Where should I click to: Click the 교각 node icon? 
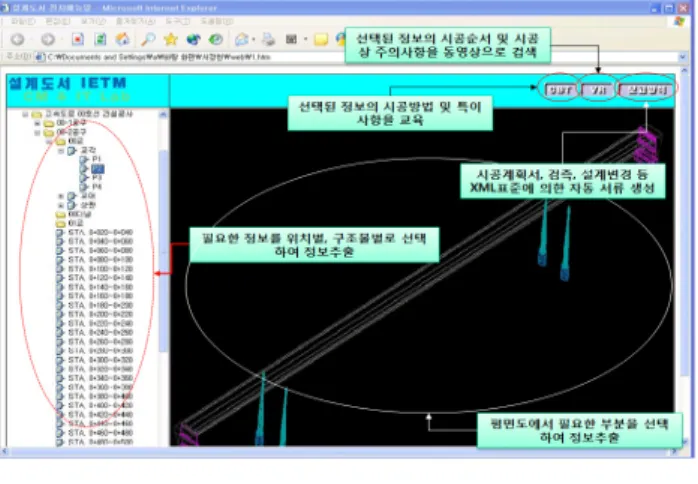coord(72,150)
